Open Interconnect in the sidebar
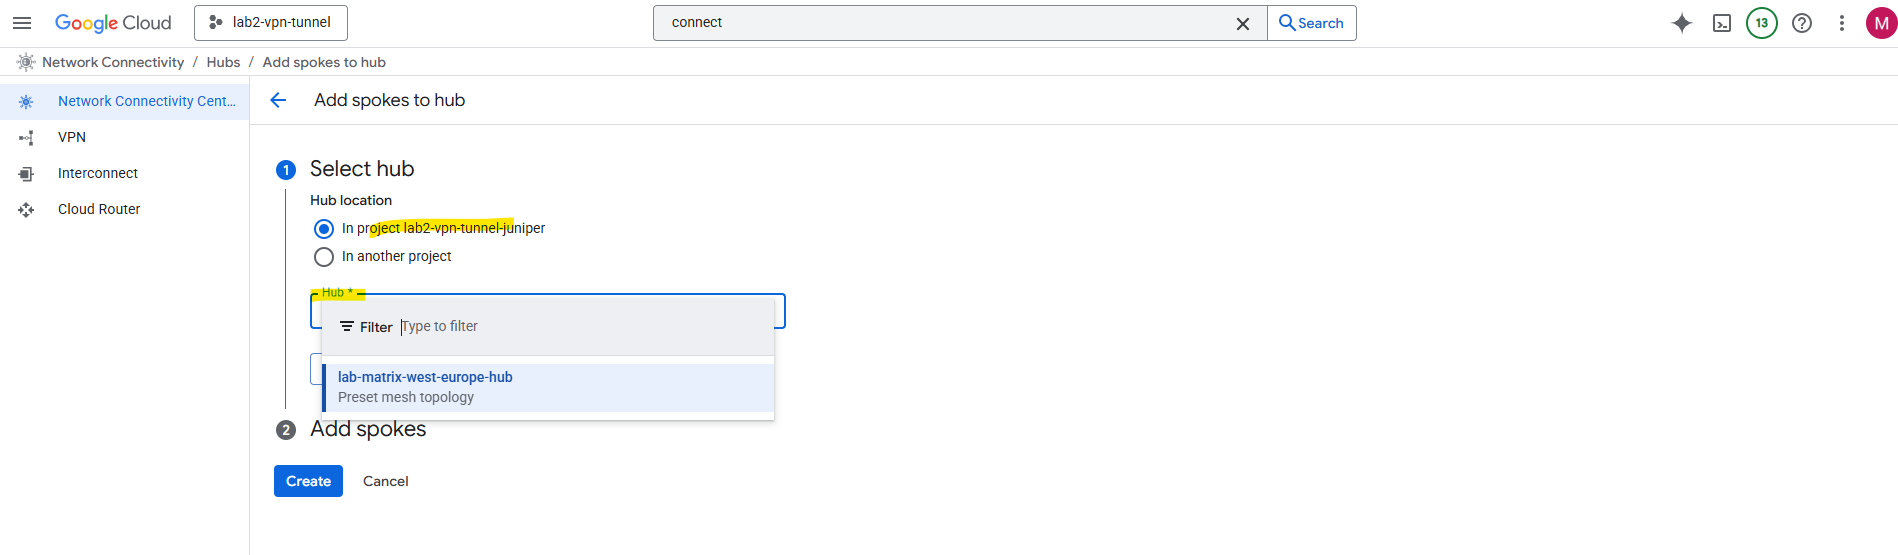The image size is (1898, 555). 98,173
